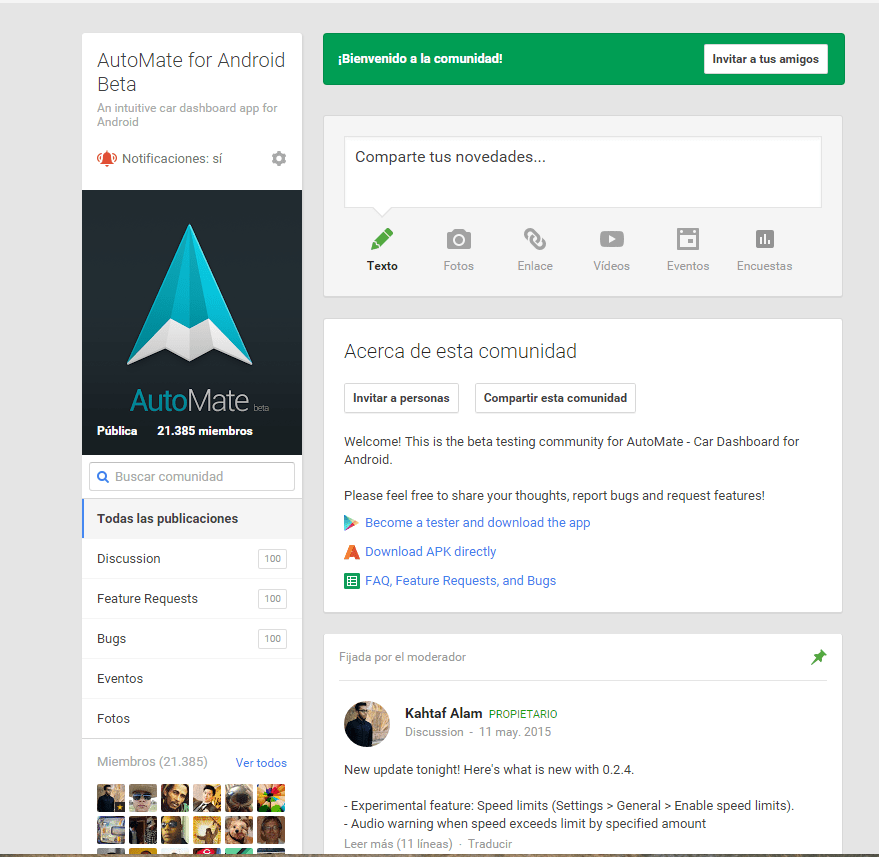Viewport: 879px width, 857px height.
Task: Focus the Buscar comunidad search field
Action: 192,476
